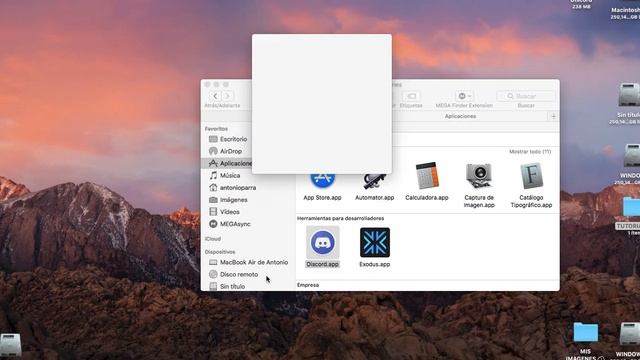The width and height of the screenshot is (640, 360).
Task: Select the Automator.app label
Action: 374,198
